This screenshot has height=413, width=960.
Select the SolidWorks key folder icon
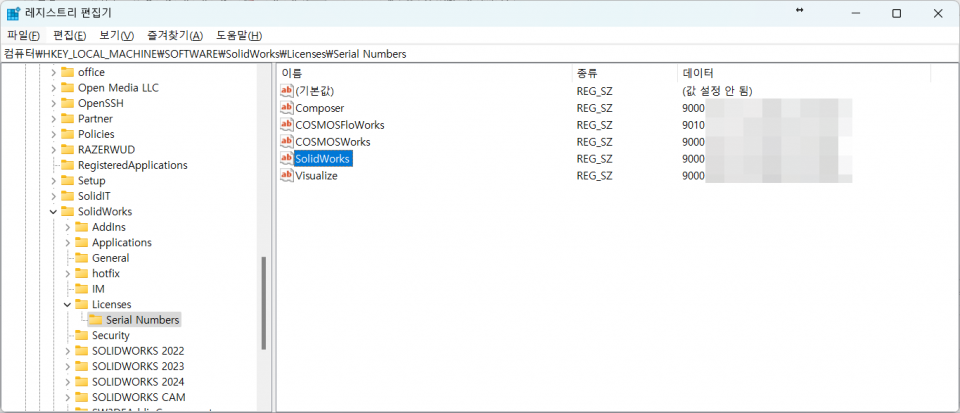[x=67, y=212]
